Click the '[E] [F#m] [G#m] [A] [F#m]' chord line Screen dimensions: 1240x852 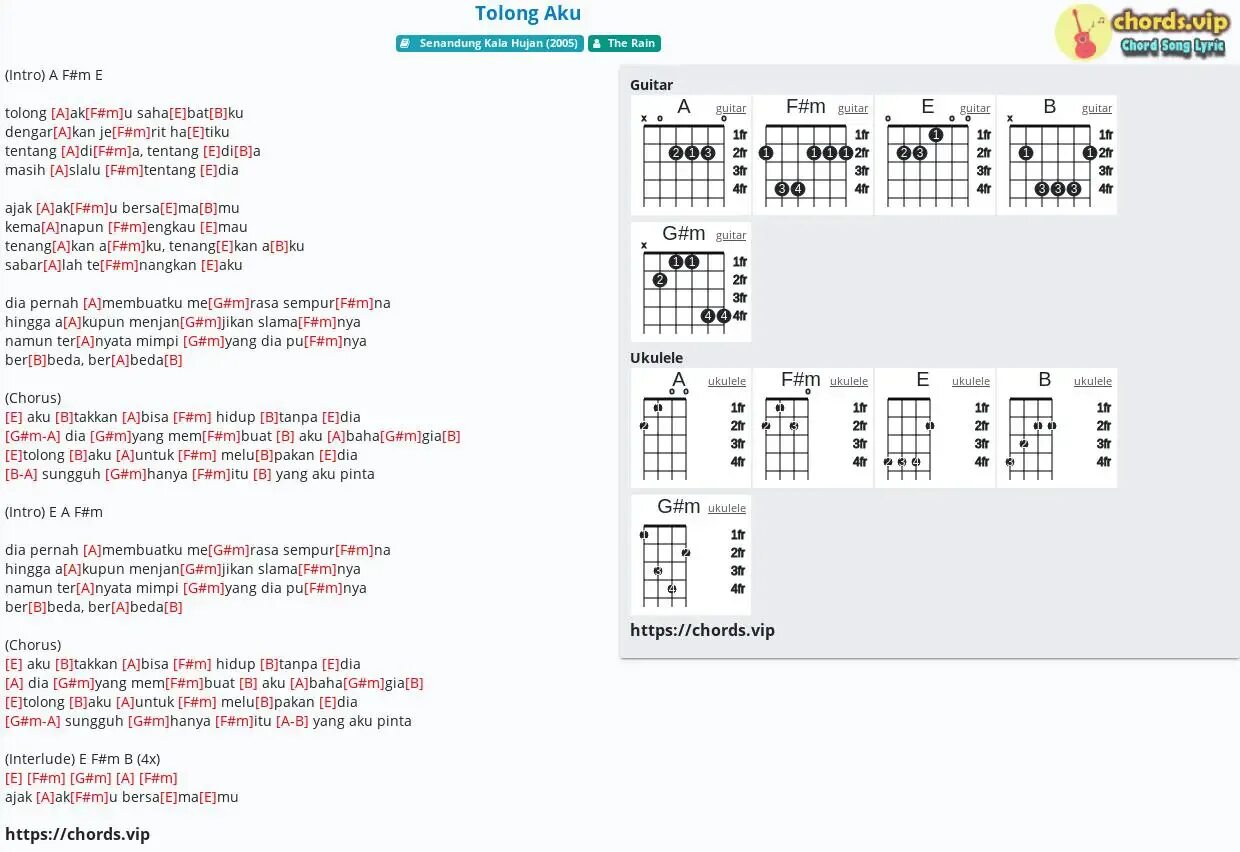point(91,778)
